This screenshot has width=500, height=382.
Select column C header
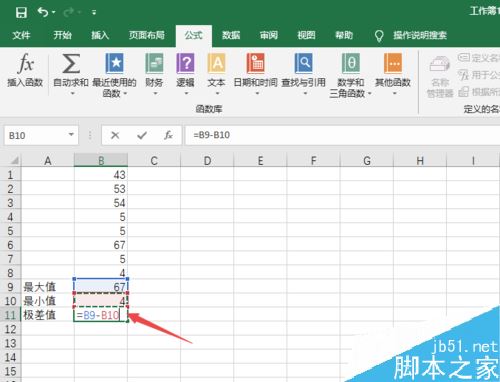pos(154,161)
